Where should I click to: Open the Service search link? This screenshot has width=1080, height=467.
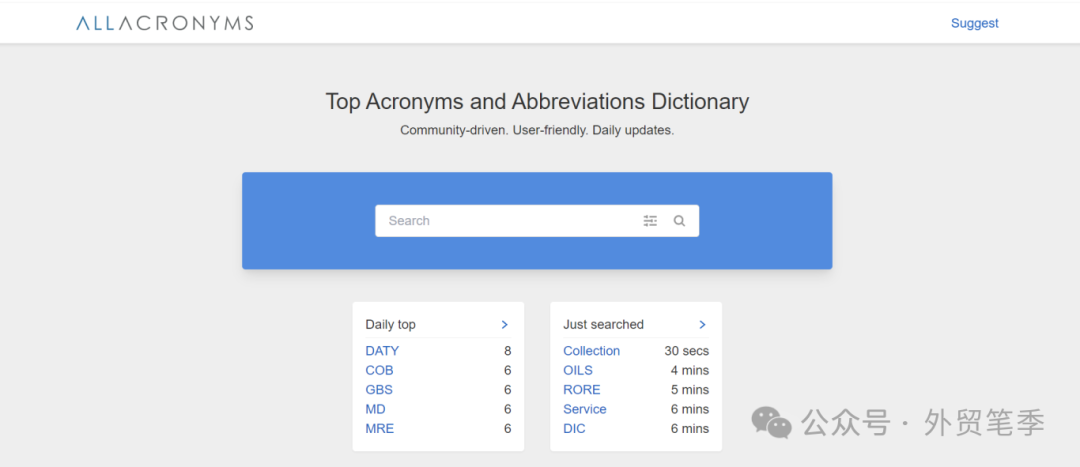click(585, 409)
